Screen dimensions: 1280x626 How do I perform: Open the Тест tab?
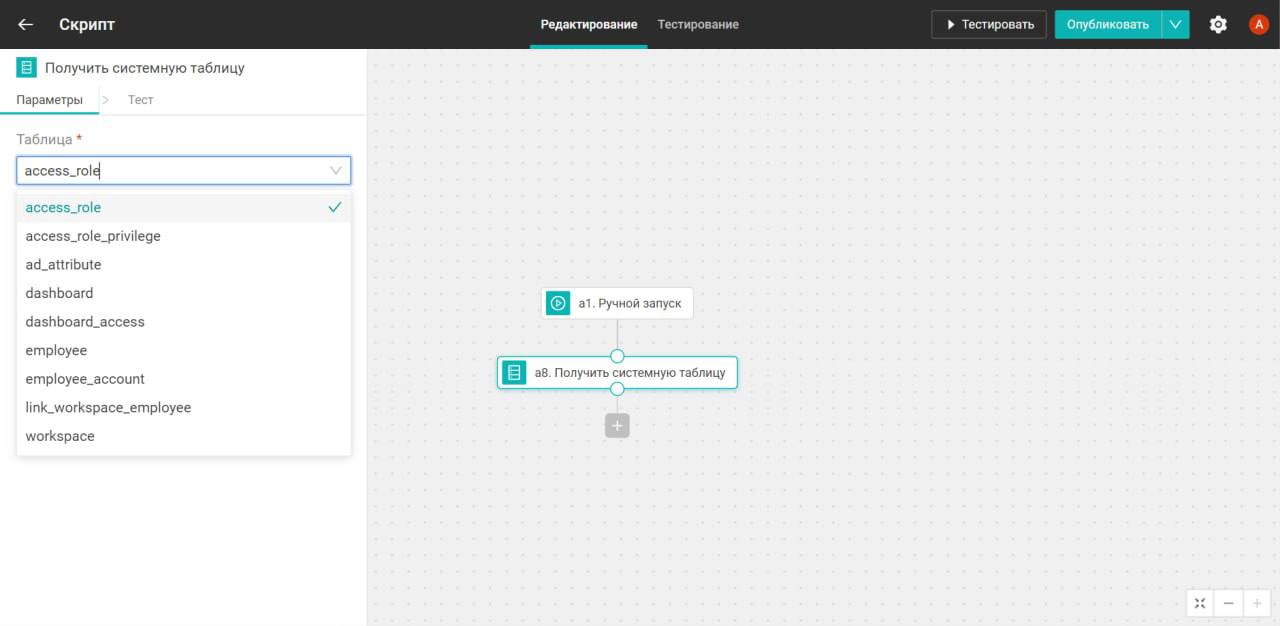141,100
